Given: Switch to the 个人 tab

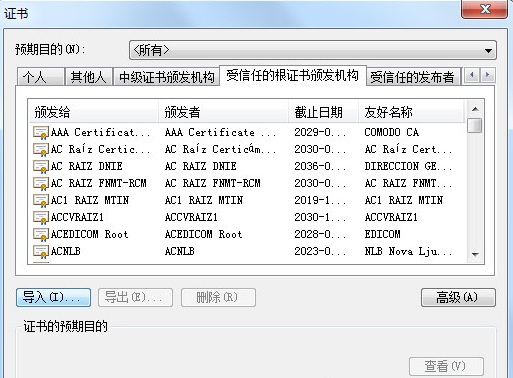Looking at the screenshot, I should pyautogui.click(x=41, y=77).
